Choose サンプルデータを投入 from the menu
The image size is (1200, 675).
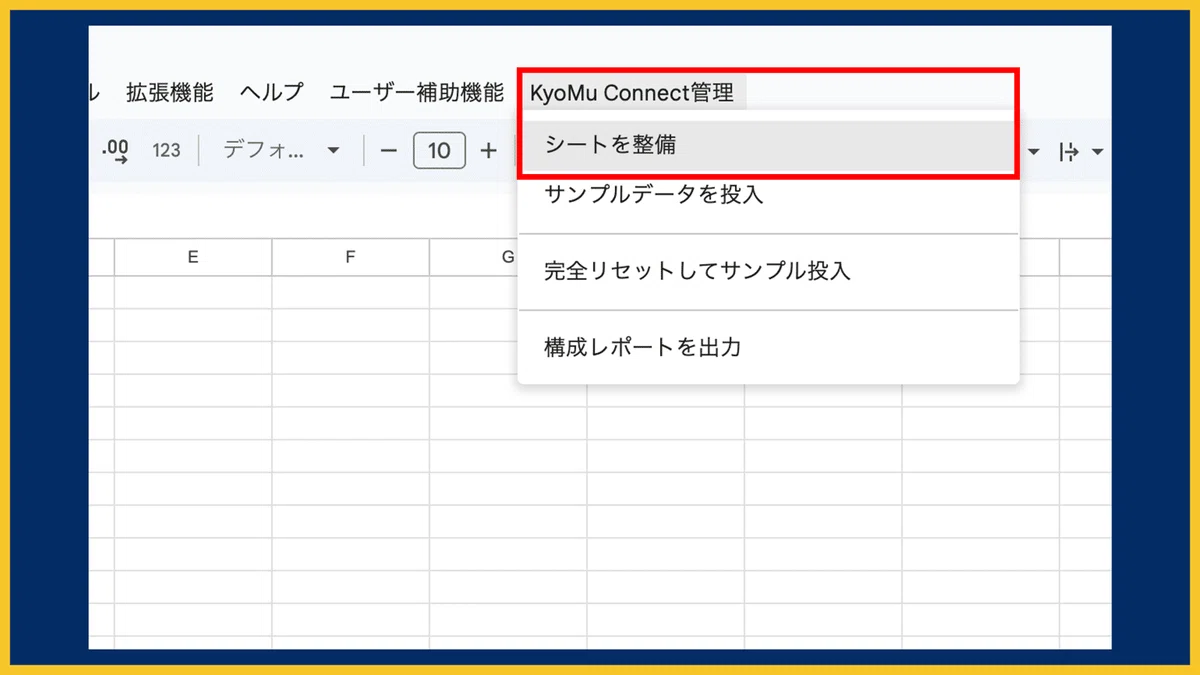tap(768, 194)
